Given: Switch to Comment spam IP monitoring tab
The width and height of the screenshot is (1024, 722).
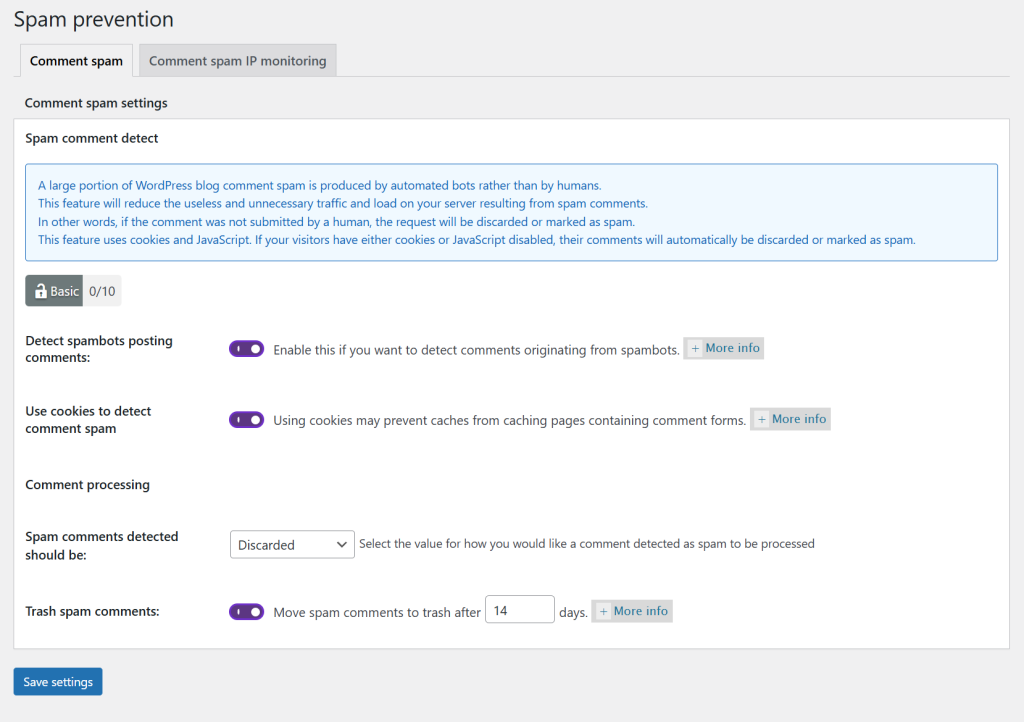Looking at the screenshot, I should coord(238,61).
